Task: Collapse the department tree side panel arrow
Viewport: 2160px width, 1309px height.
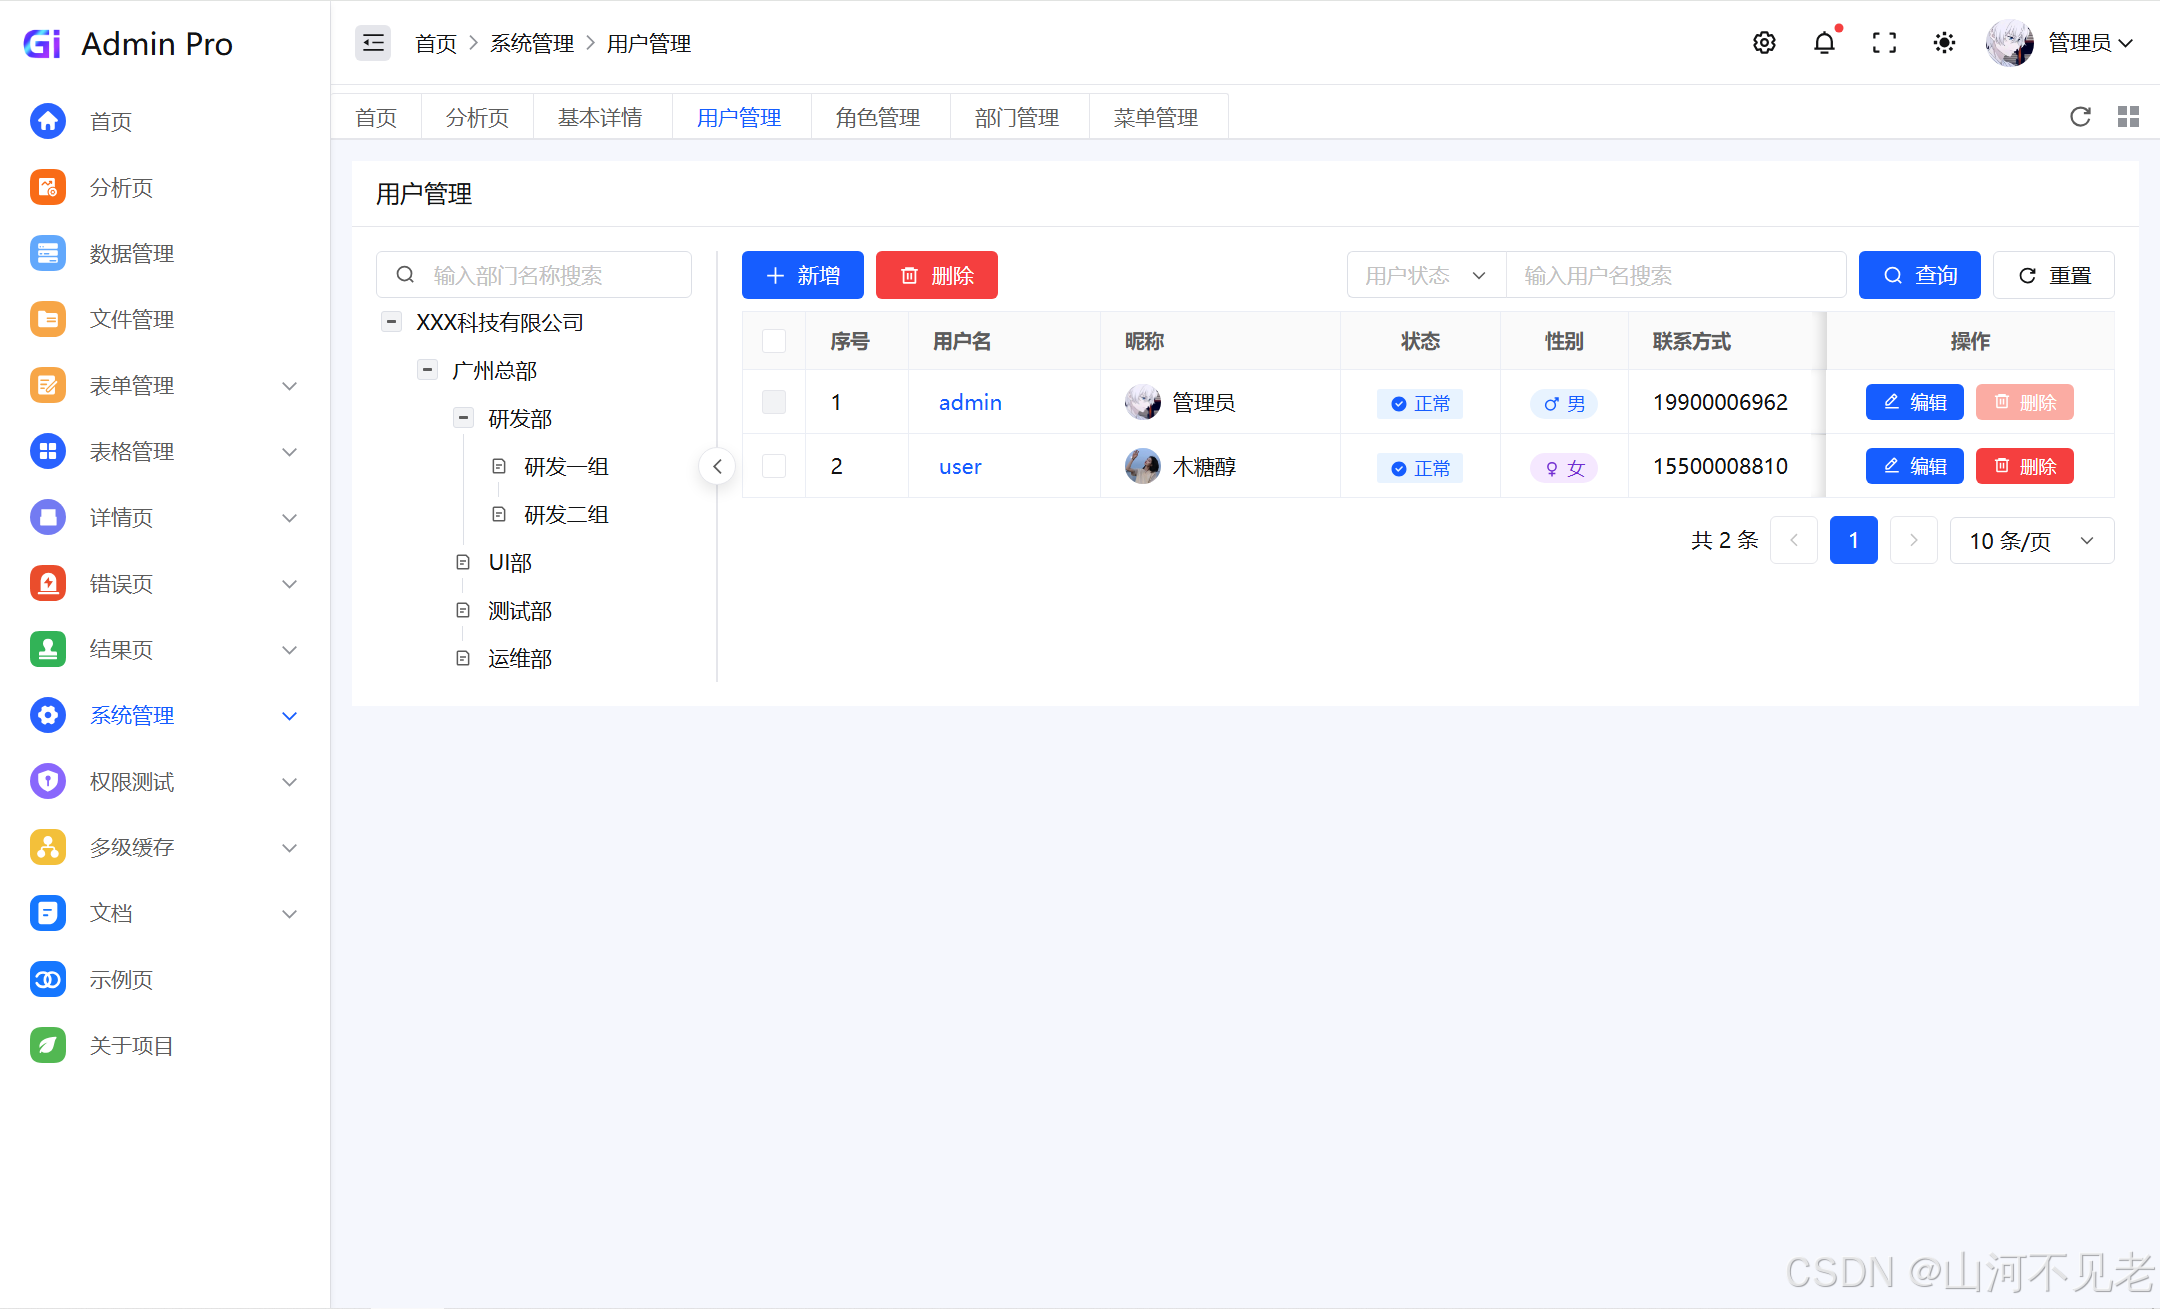Action: [x=717, y=466]
